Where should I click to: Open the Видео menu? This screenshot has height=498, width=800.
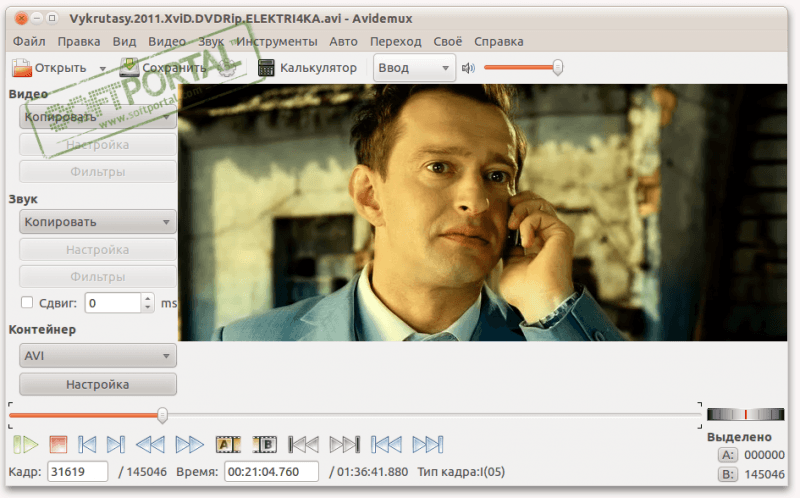pos(167,41)
